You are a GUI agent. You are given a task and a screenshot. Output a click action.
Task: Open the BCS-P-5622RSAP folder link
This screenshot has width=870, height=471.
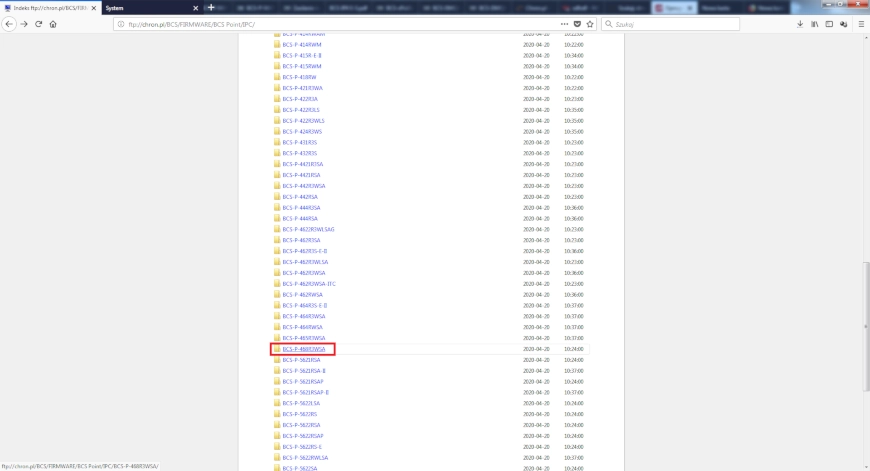click(303, 436)
